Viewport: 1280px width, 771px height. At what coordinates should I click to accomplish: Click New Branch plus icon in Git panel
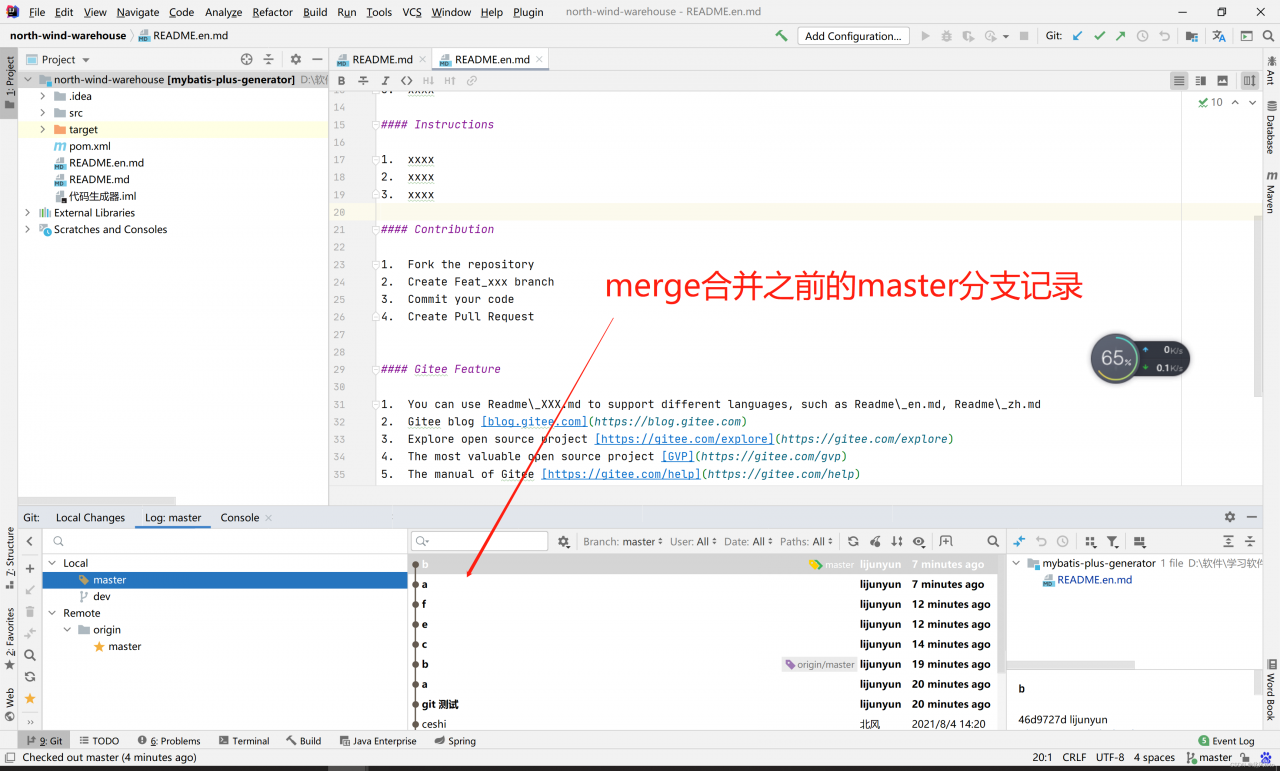(30, 569)
